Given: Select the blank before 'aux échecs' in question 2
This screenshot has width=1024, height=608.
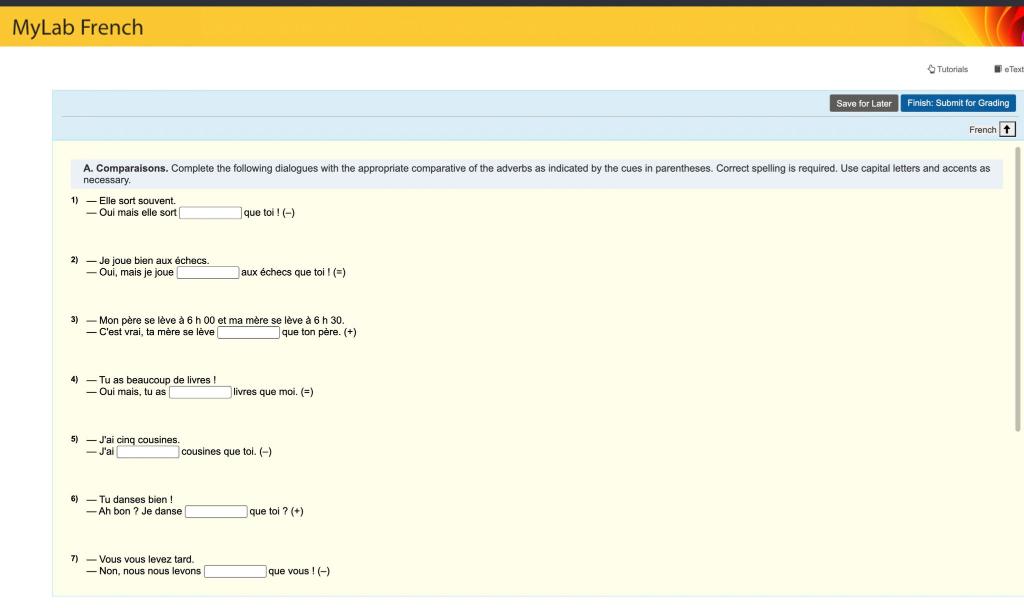Looking at the screenshot, I should click(x=207, y=272).
